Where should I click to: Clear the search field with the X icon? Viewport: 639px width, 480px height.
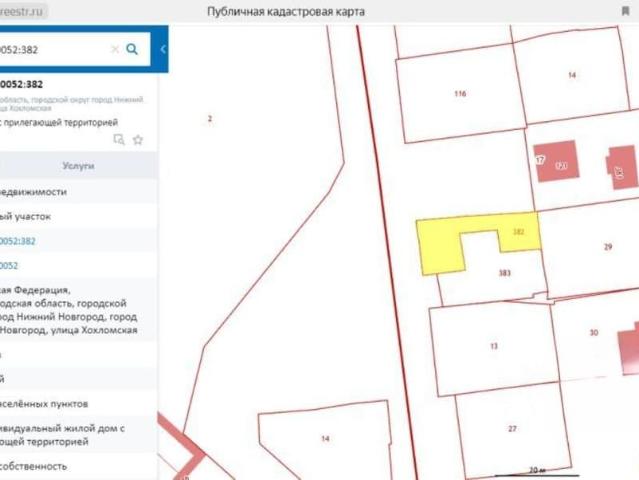115,49
